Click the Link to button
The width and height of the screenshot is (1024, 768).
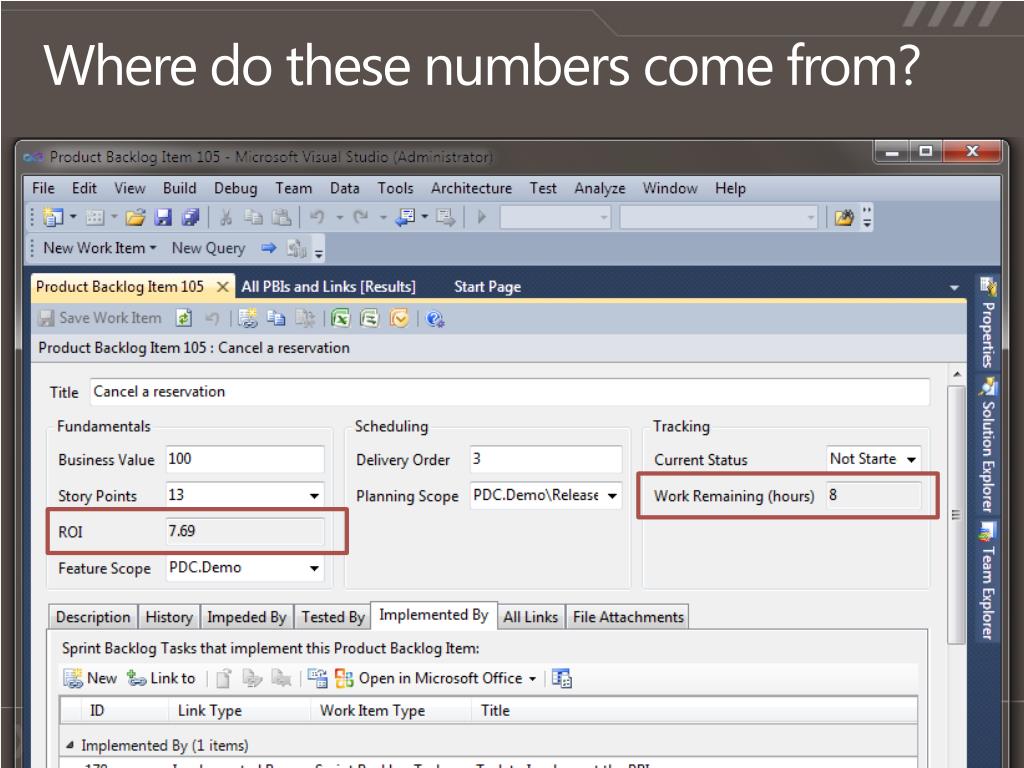click(161, 679)
